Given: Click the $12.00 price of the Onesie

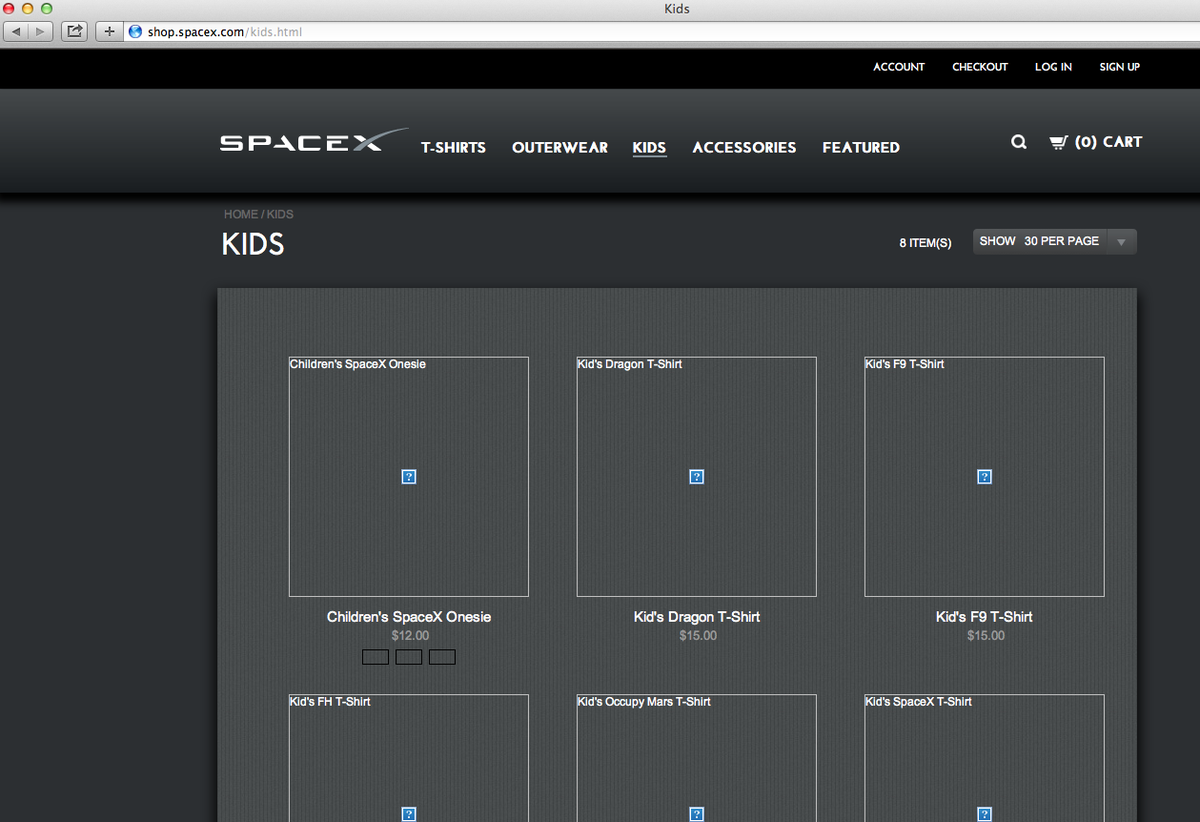Looking at the screenshot, I should click(410, 636).
